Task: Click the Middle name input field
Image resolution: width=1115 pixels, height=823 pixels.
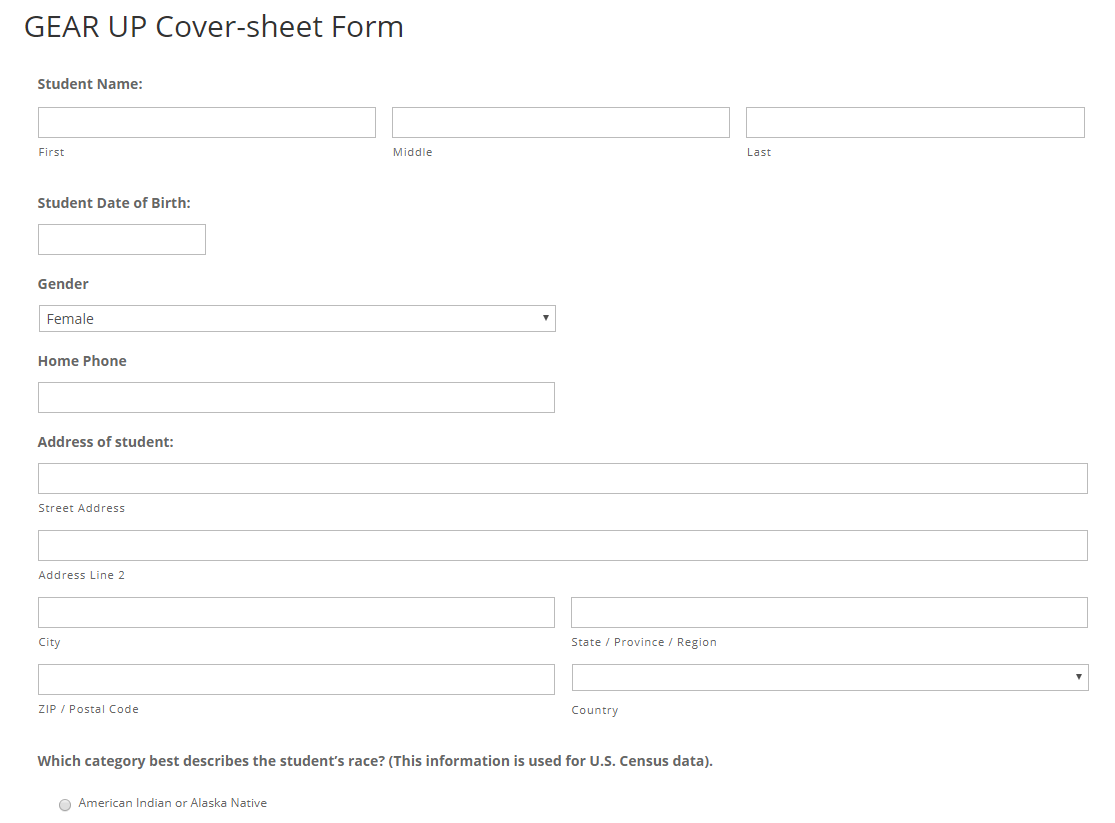Action: tap(561, 122)
